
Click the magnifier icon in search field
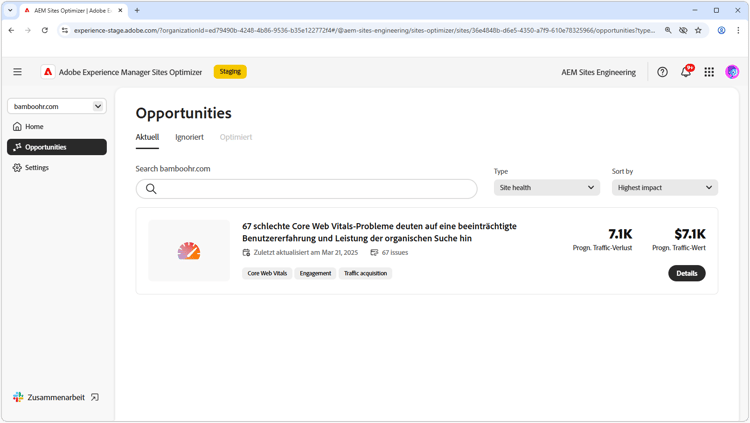point(151,189)
